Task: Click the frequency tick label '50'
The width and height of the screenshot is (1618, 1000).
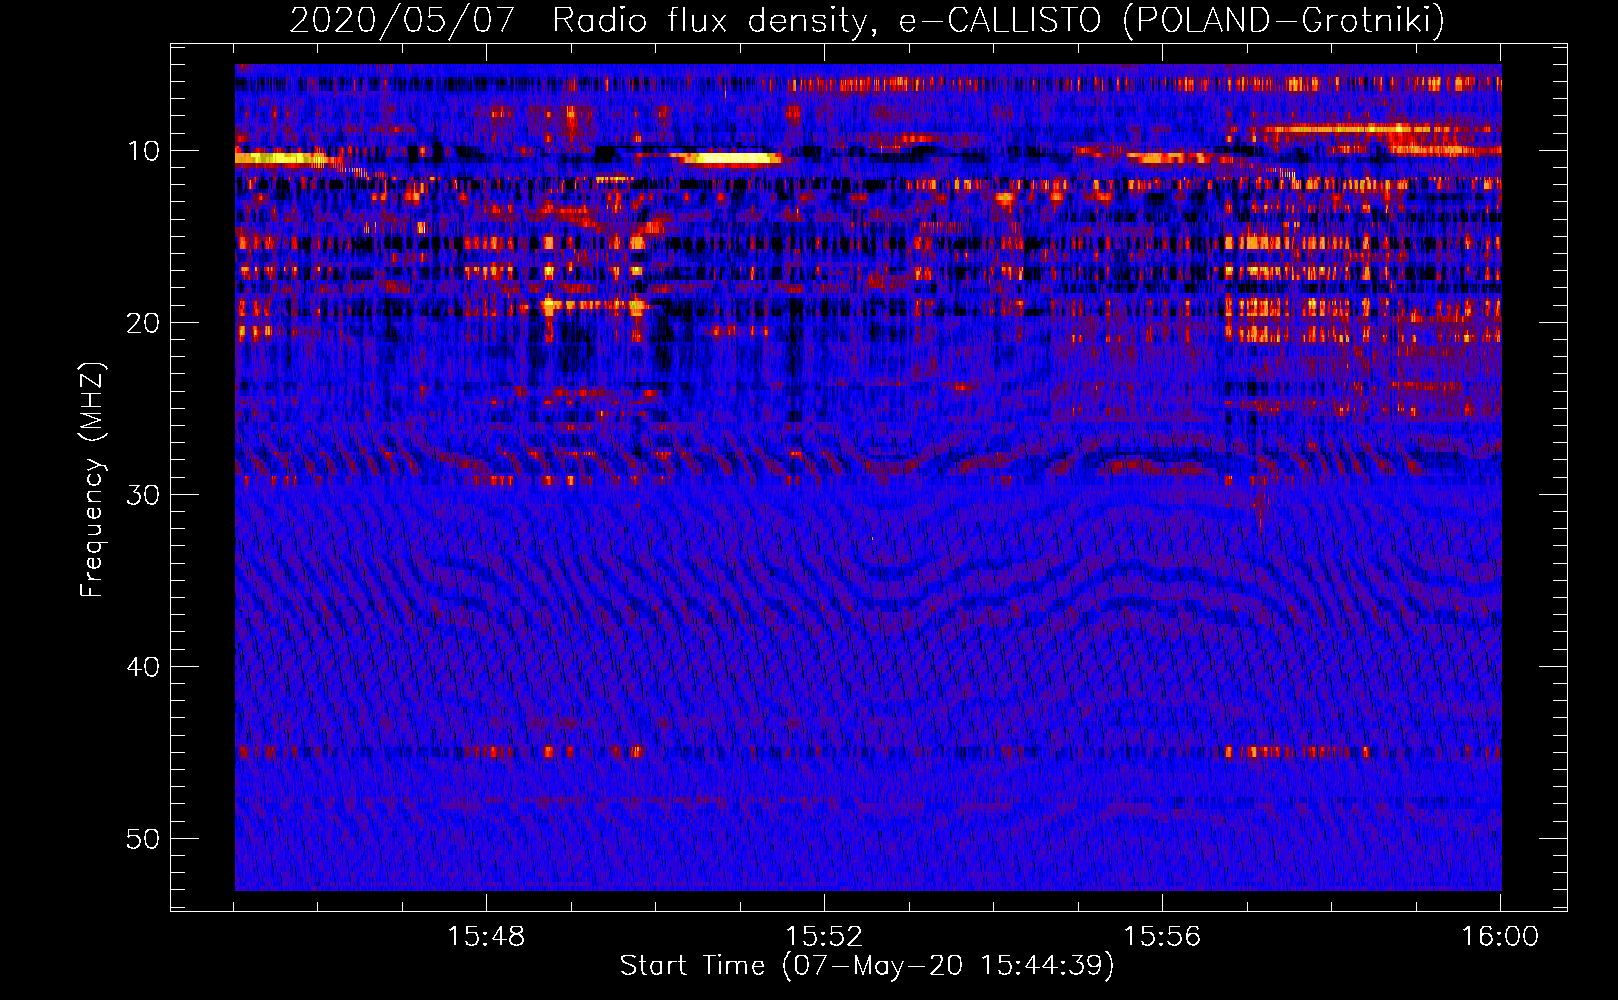Action: (x=144, y=839)
